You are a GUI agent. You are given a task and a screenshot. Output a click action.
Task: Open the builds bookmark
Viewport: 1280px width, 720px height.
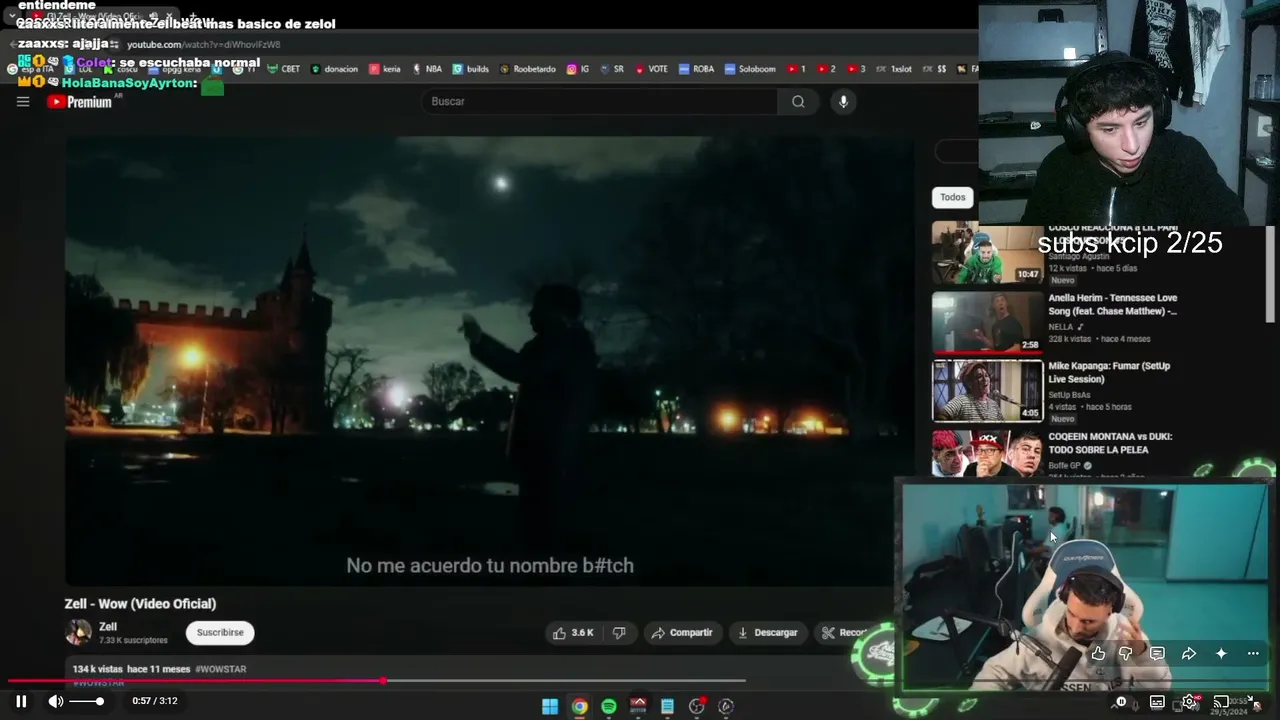coord(471,69)
